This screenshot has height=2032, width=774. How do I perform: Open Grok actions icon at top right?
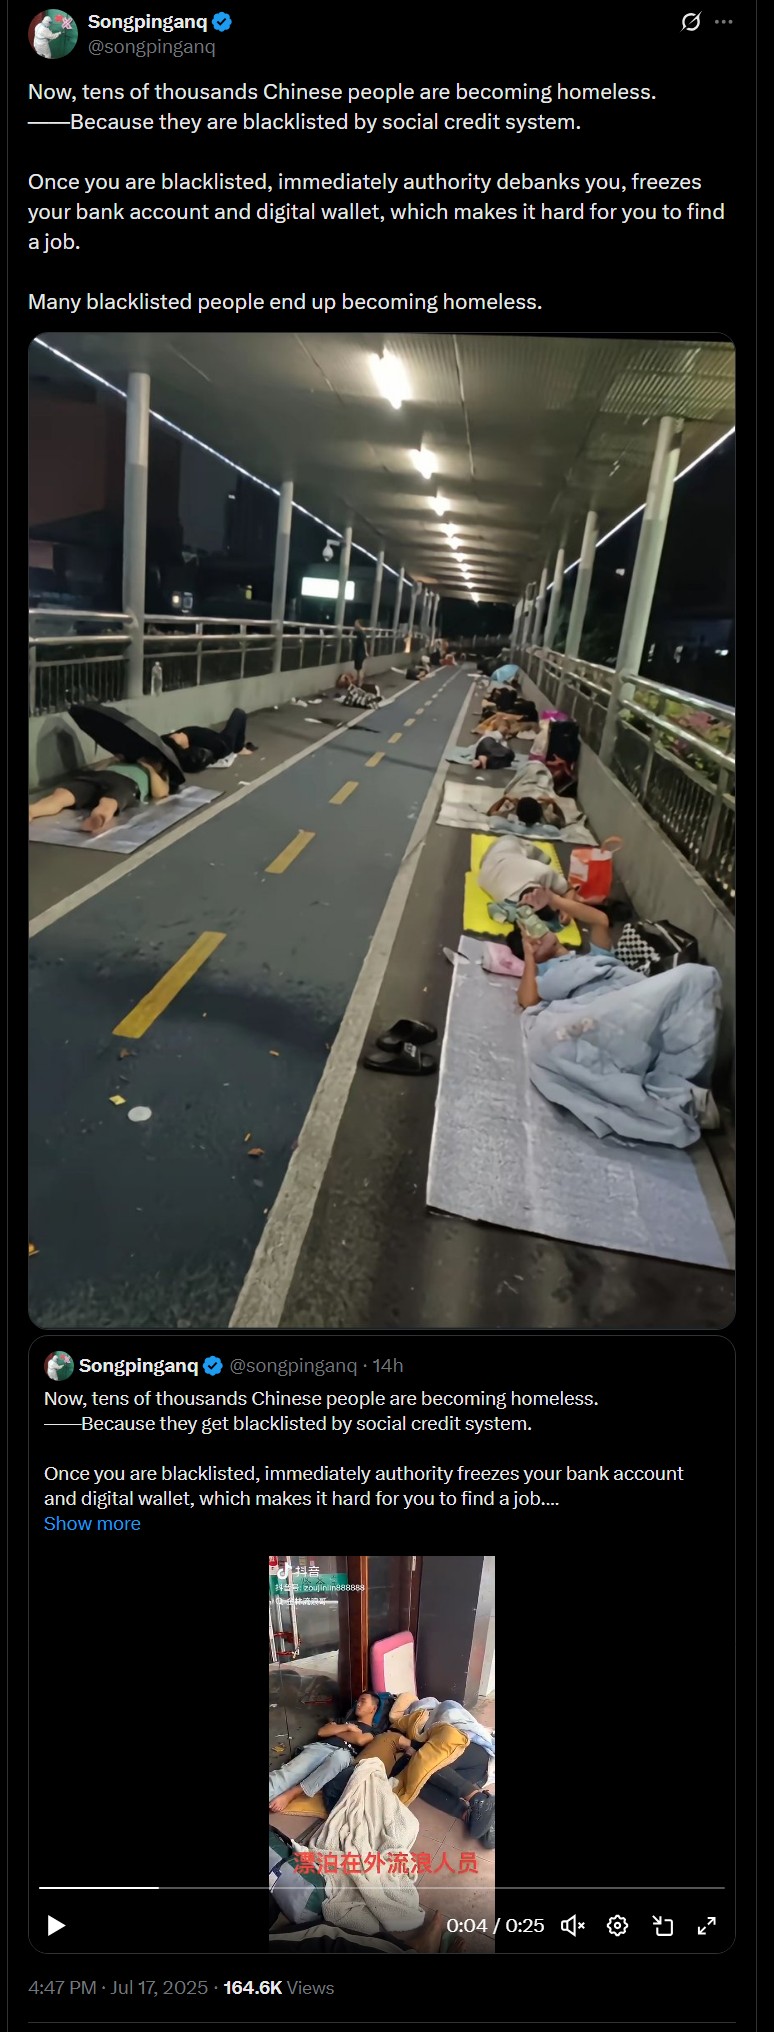tap(691, 22)
